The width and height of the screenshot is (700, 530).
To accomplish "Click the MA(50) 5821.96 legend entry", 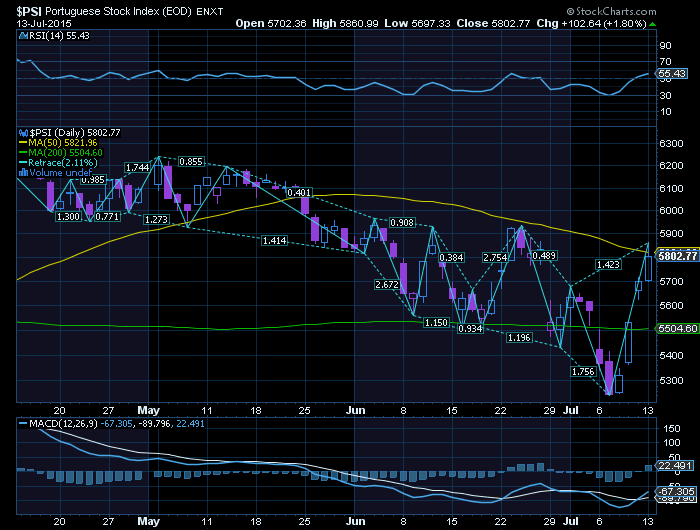I will click(x=58, y=143).
